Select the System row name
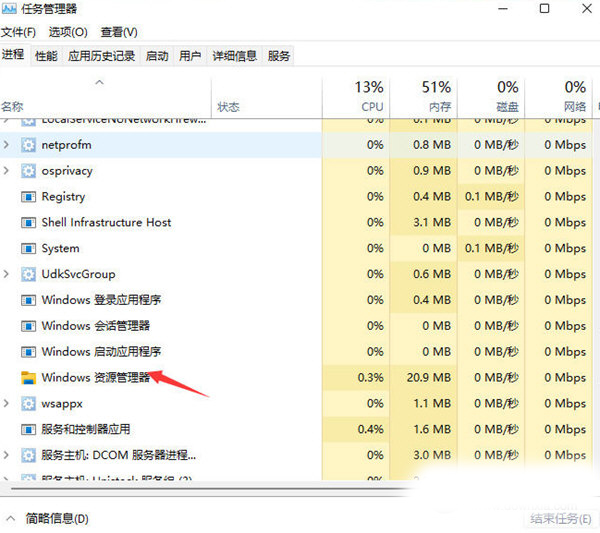The width and height of the screenshot is (600, 533). tap(60, 248)
